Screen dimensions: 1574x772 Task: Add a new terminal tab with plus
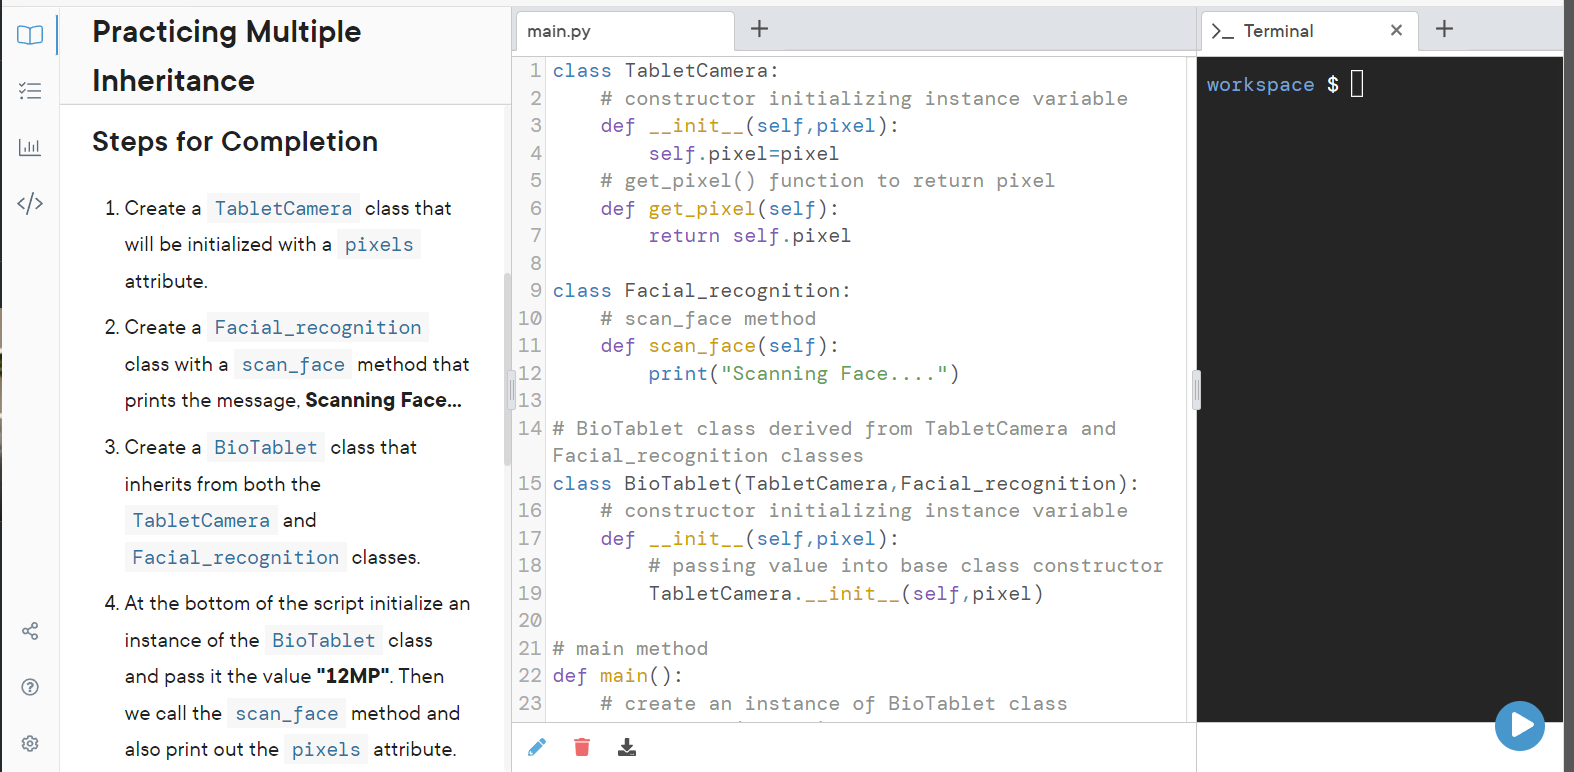[x=1444, y=29]
